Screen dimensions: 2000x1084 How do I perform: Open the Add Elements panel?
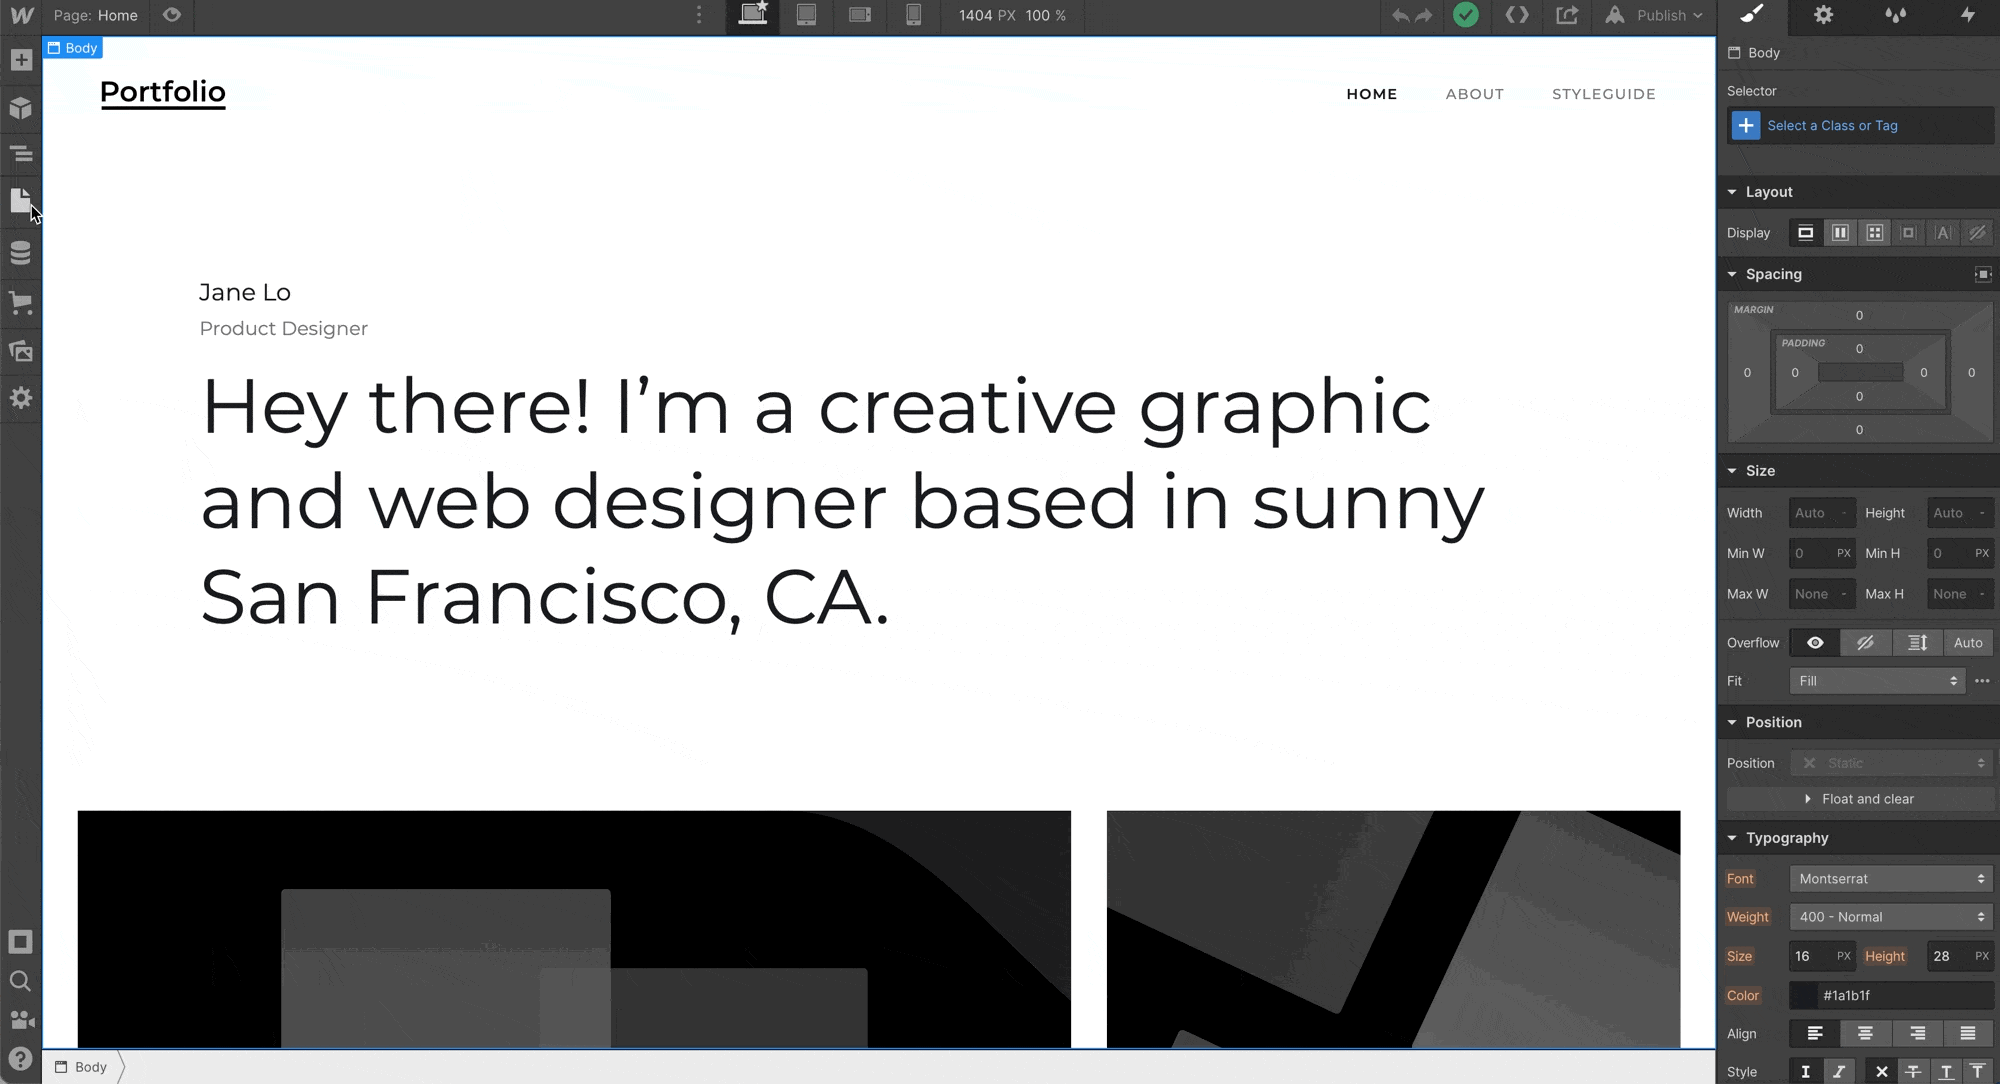(21, 60)
